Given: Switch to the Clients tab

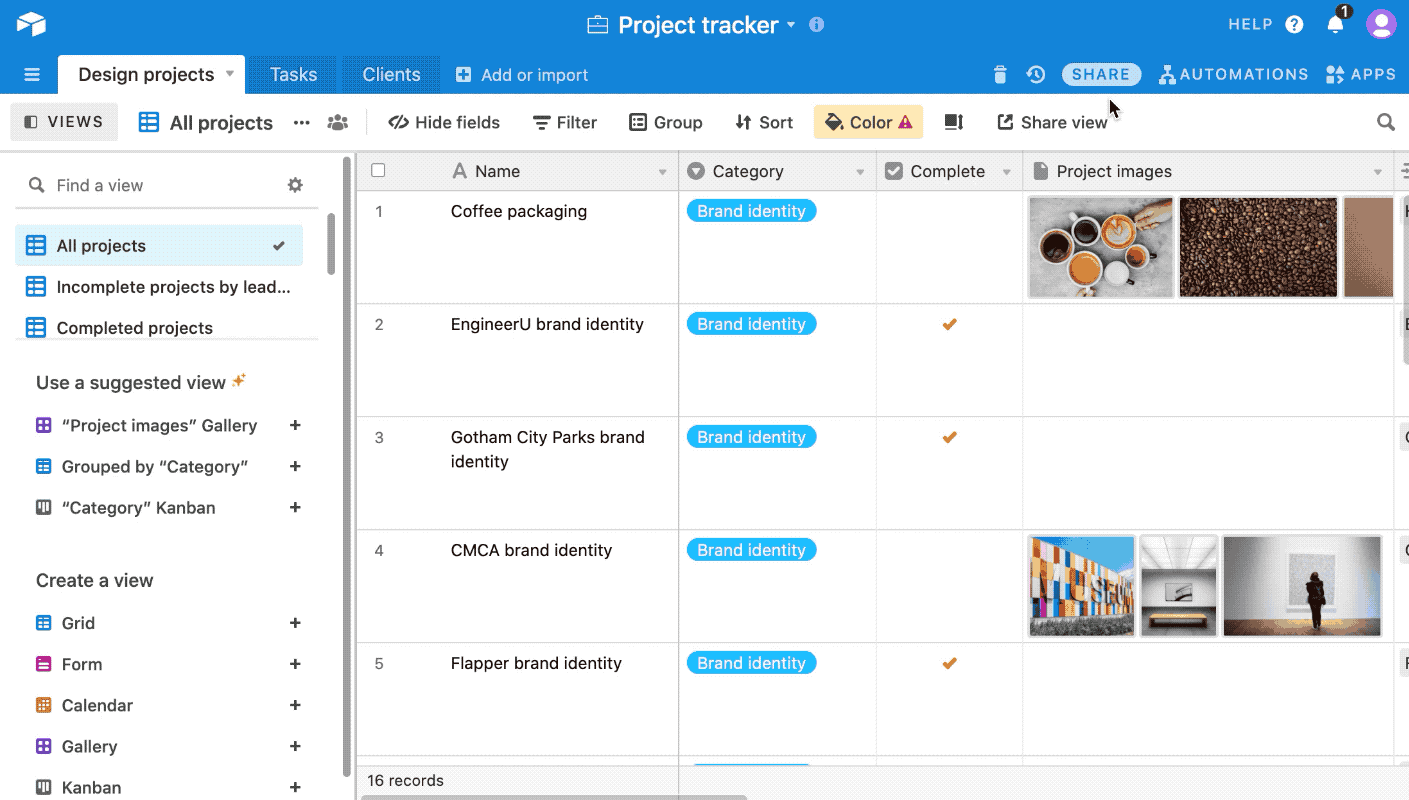Looking at the screenshot, I should (390, 74).
